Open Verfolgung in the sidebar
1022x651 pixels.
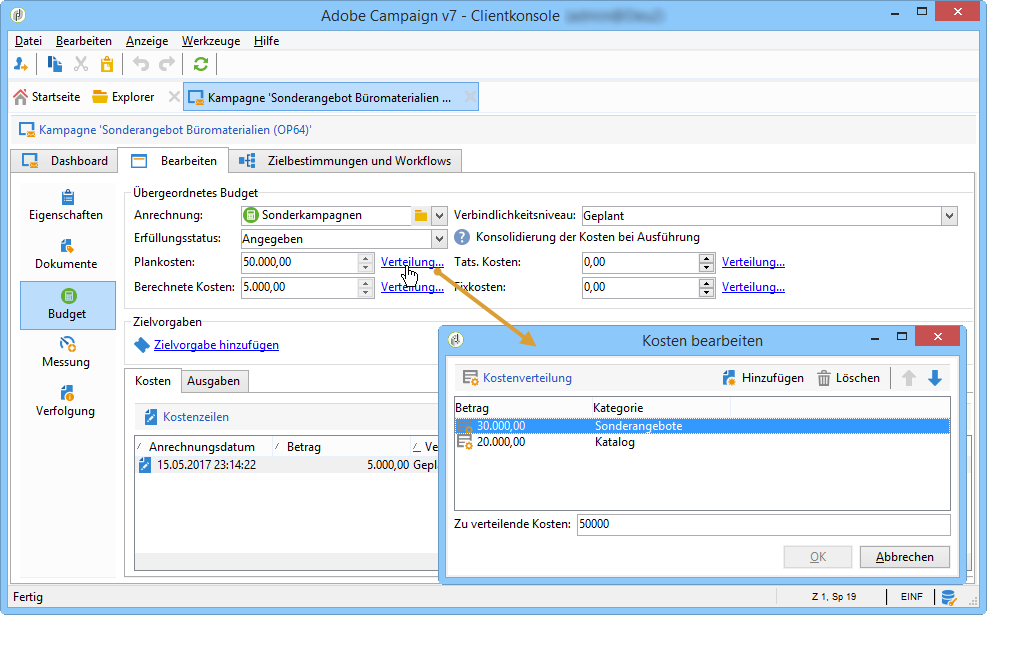tap(66, 401)
